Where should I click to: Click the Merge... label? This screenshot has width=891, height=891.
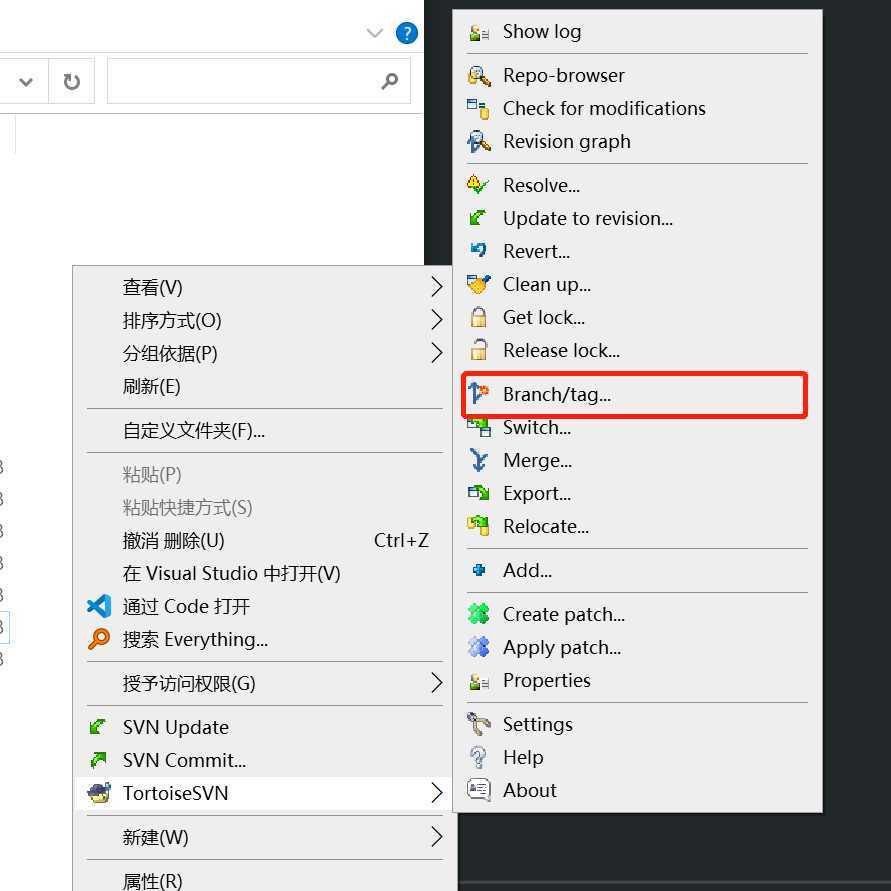click(x=537, y=460)
